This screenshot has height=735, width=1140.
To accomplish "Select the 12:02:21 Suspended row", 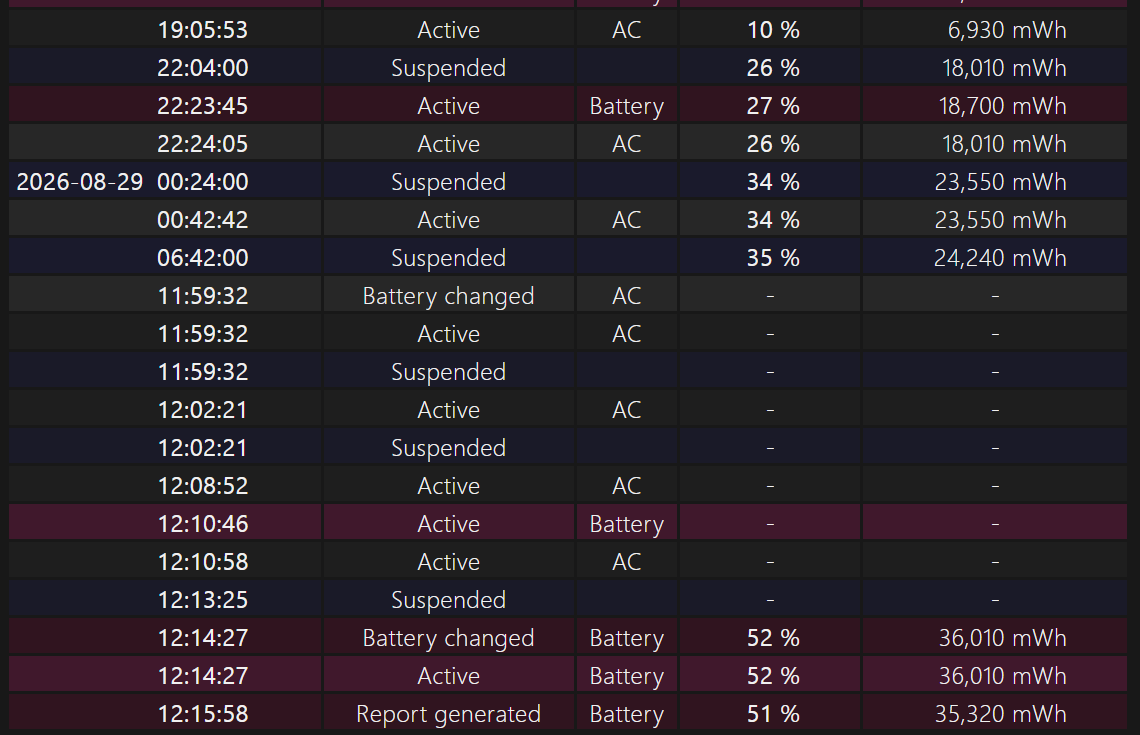I will 568,448.
